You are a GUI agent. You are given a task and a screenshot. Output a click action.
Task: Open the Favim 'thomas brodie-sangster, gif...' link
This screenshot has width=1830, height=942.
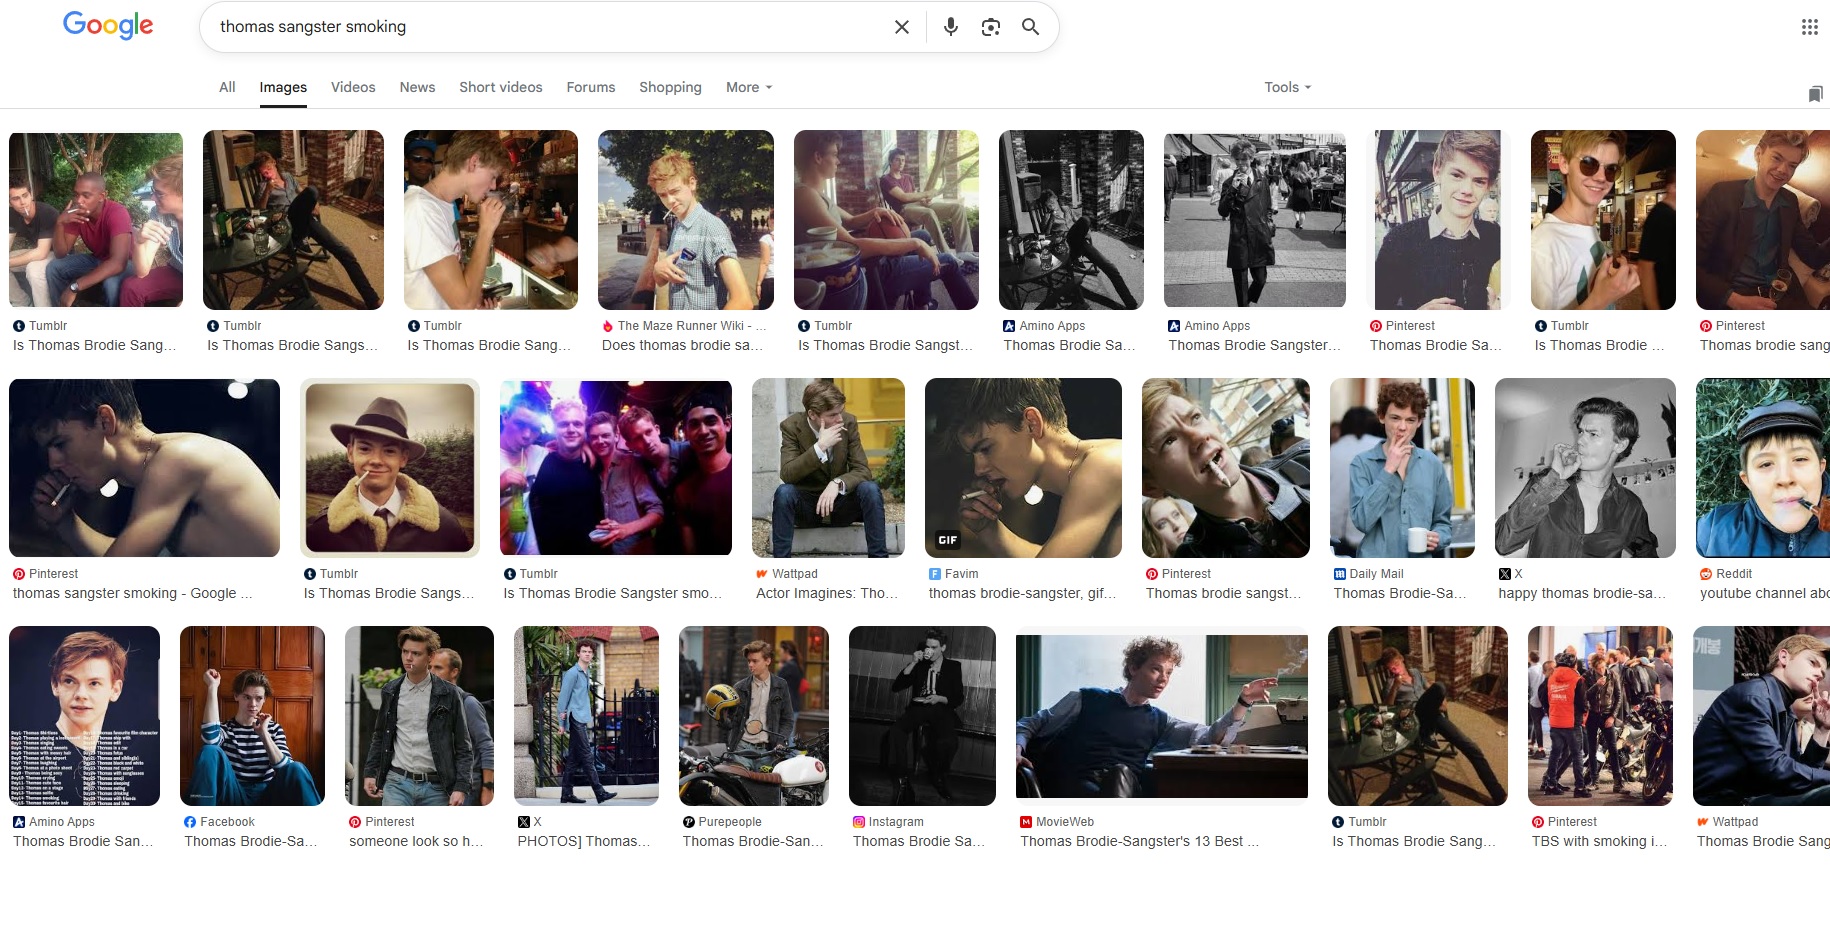(x=1022, y=593)
